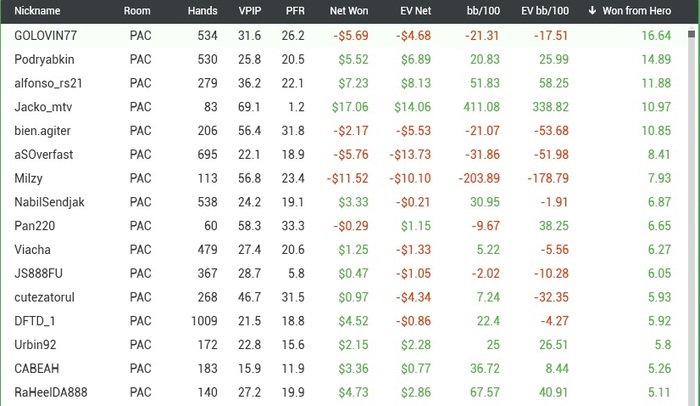Click RaHeelDA888 in the nickname list
This screenshot has width=700, height=406.
pos(51,392)
